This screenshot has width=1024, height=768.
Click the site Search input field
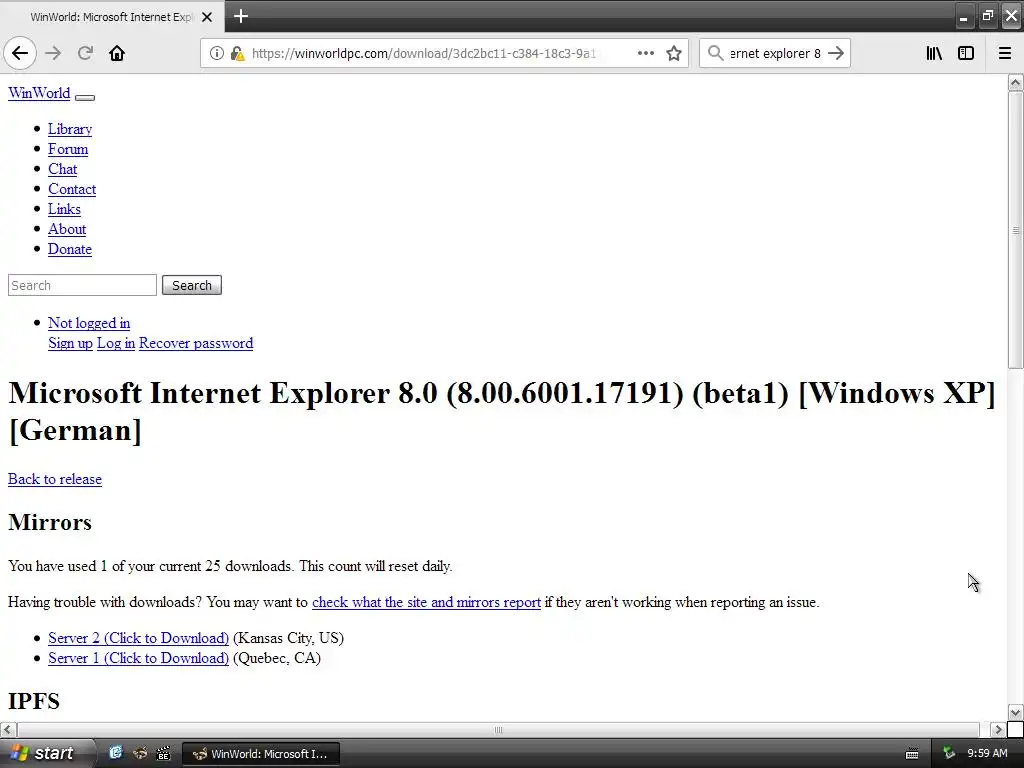pos(82,285)
